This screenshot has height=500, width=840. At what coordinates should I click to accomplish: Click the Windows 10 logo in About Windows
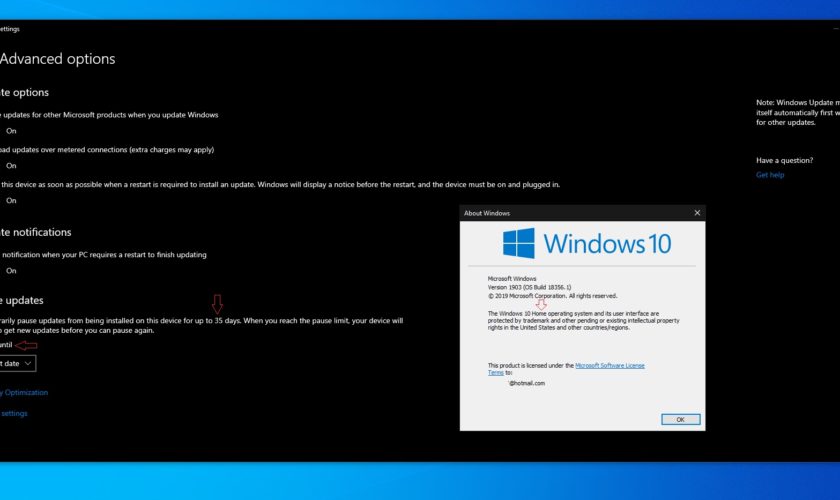tap(586, 244)
